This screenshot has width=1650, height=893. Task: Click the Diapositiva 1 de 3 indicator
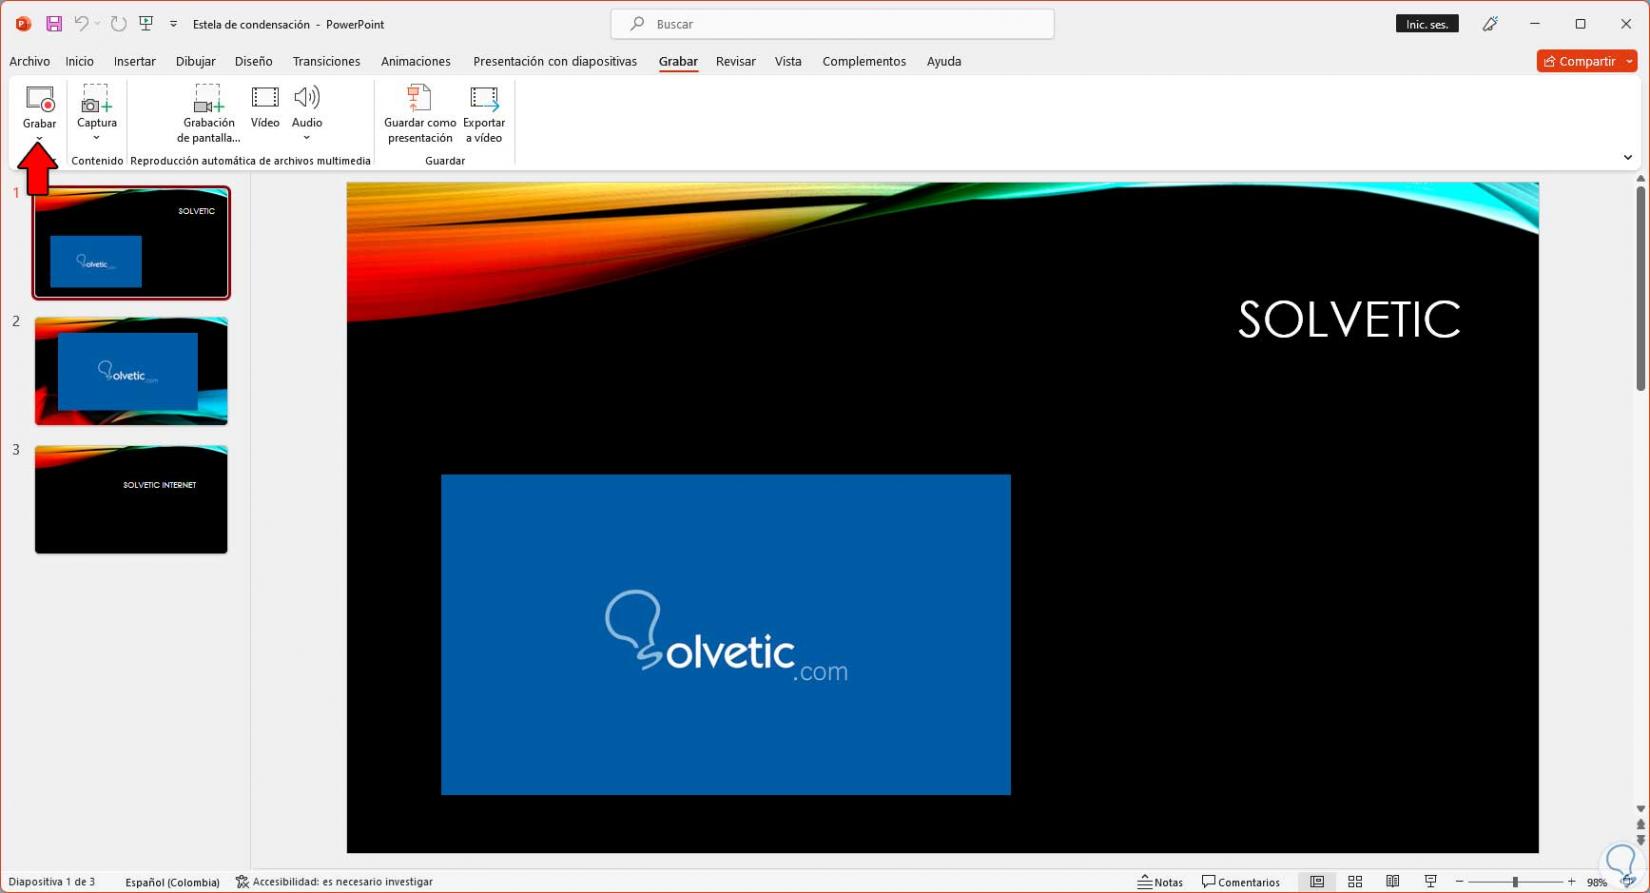(52, 882)
